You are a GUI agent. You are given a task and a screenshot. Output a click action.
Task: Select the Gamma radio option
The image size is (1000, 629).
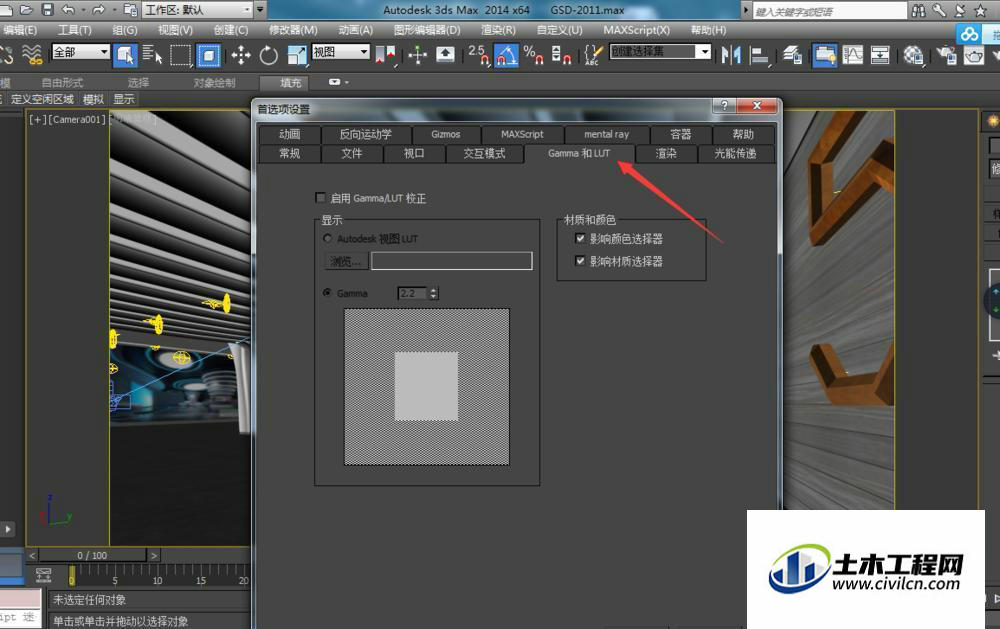point(327,293)
